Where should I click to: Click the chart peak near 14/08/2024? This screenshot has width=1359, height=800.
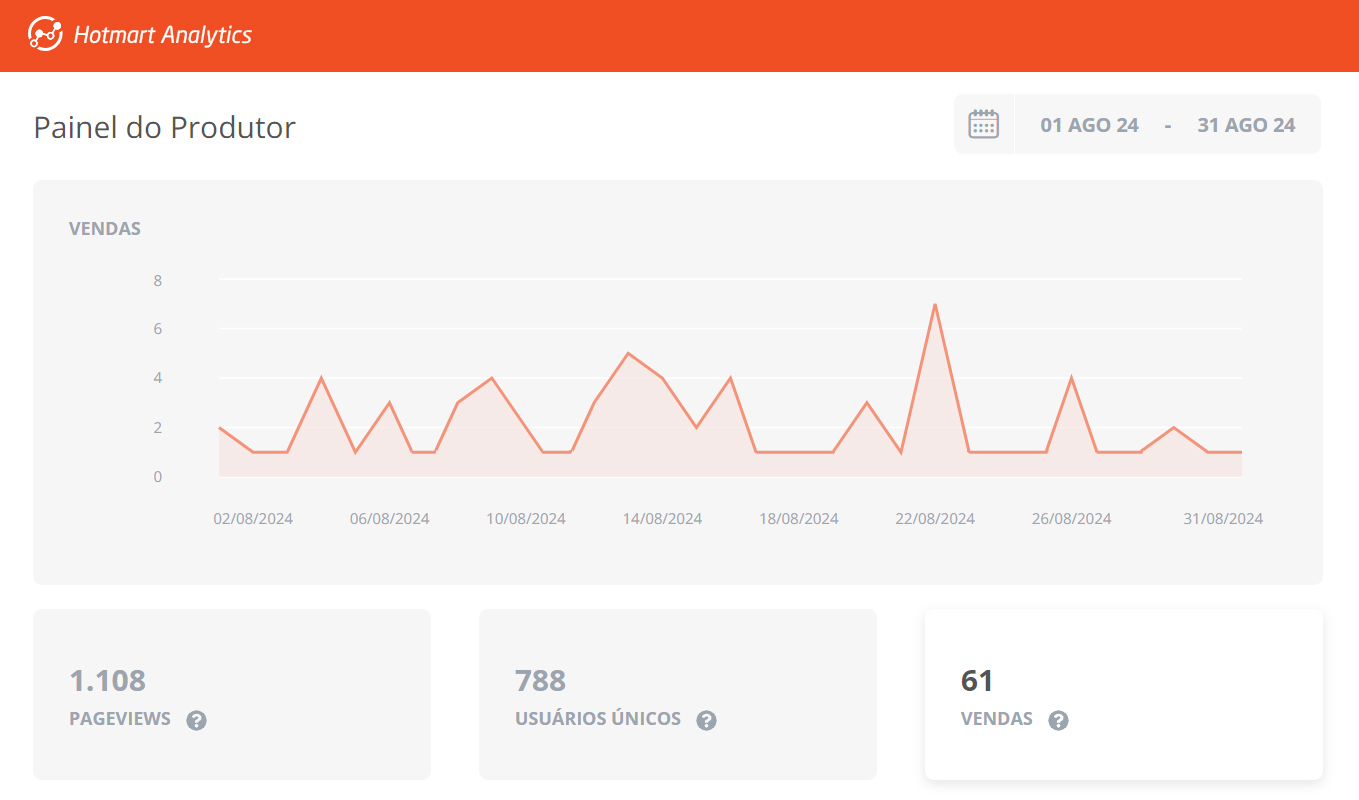[628, 353]
